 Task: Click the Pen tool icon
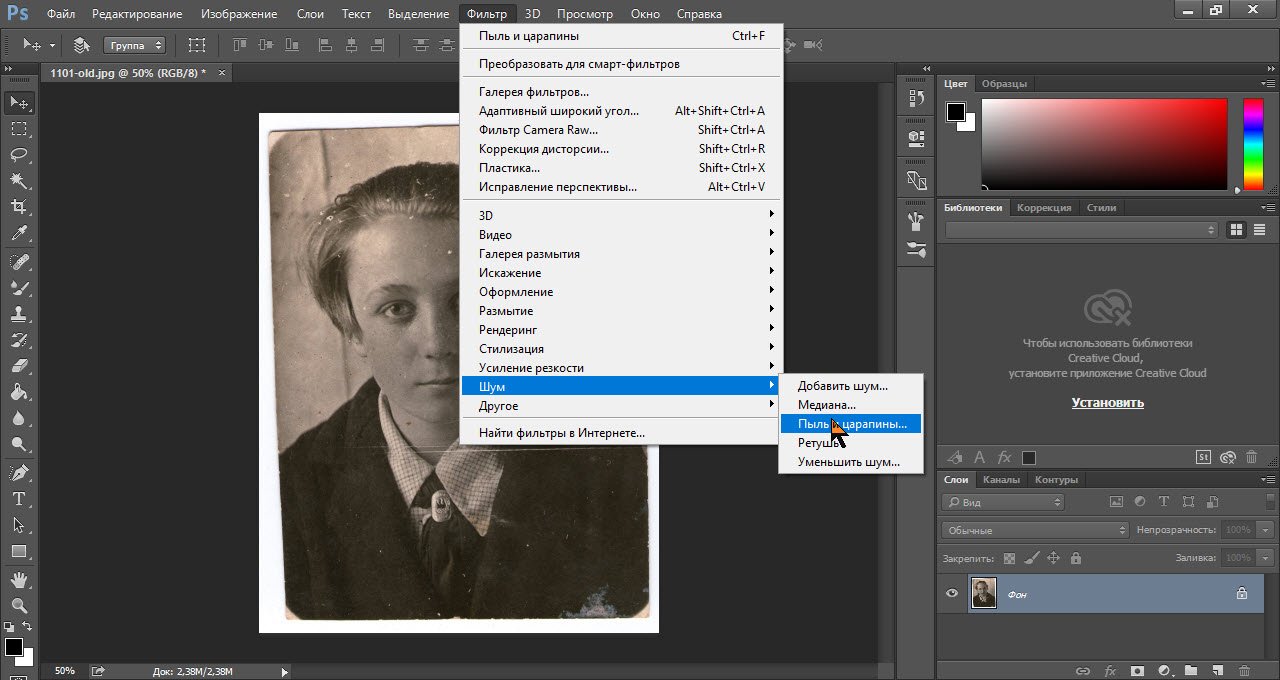pyautogui.click(x=18, y=472)
